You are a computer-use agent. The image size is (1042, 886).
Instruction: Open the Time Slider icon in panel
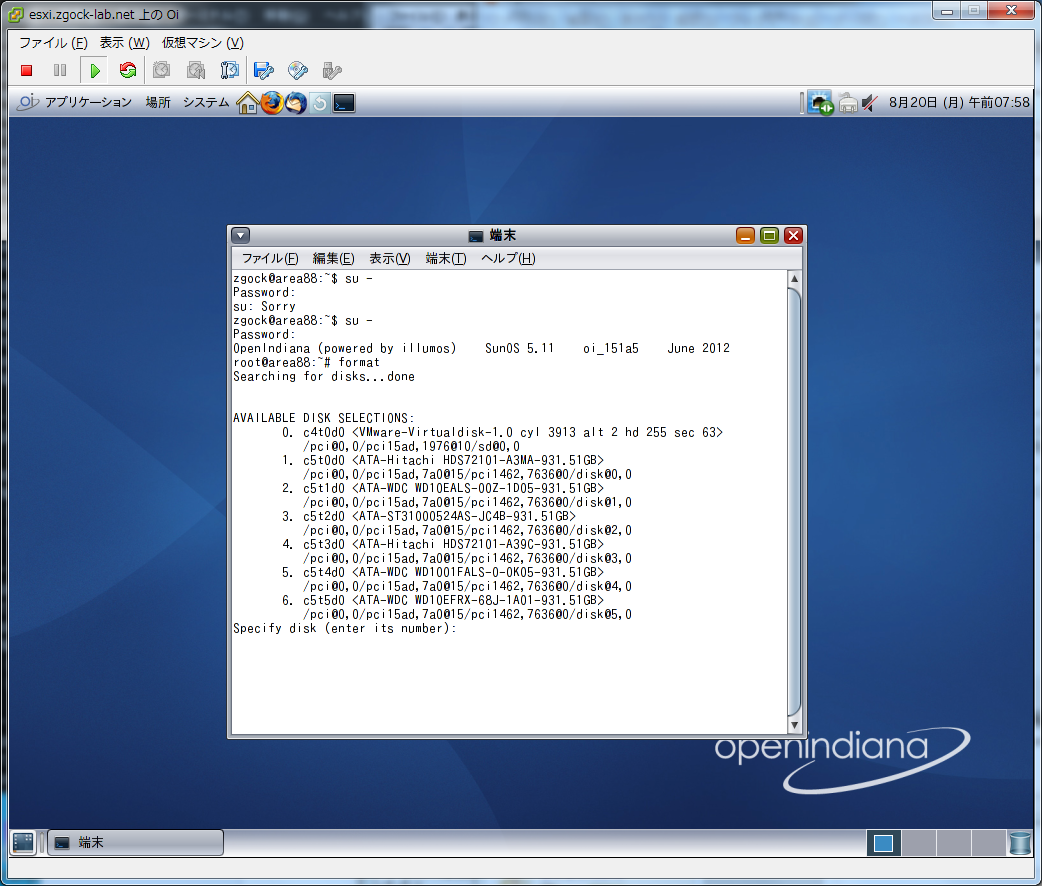click(x=320, y=103)
